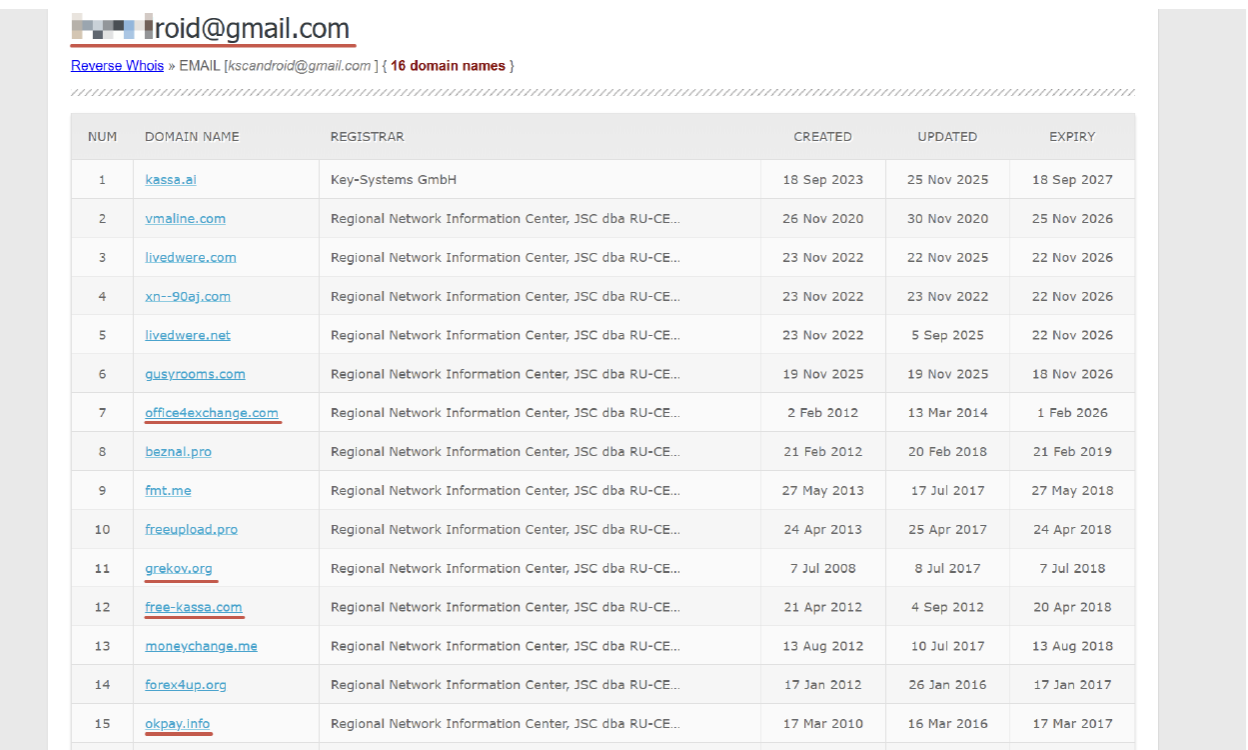Viewport: 1248px width, 750px height.
Task: Open the Reverse Whois link
Action: click(x=117, y=66)
